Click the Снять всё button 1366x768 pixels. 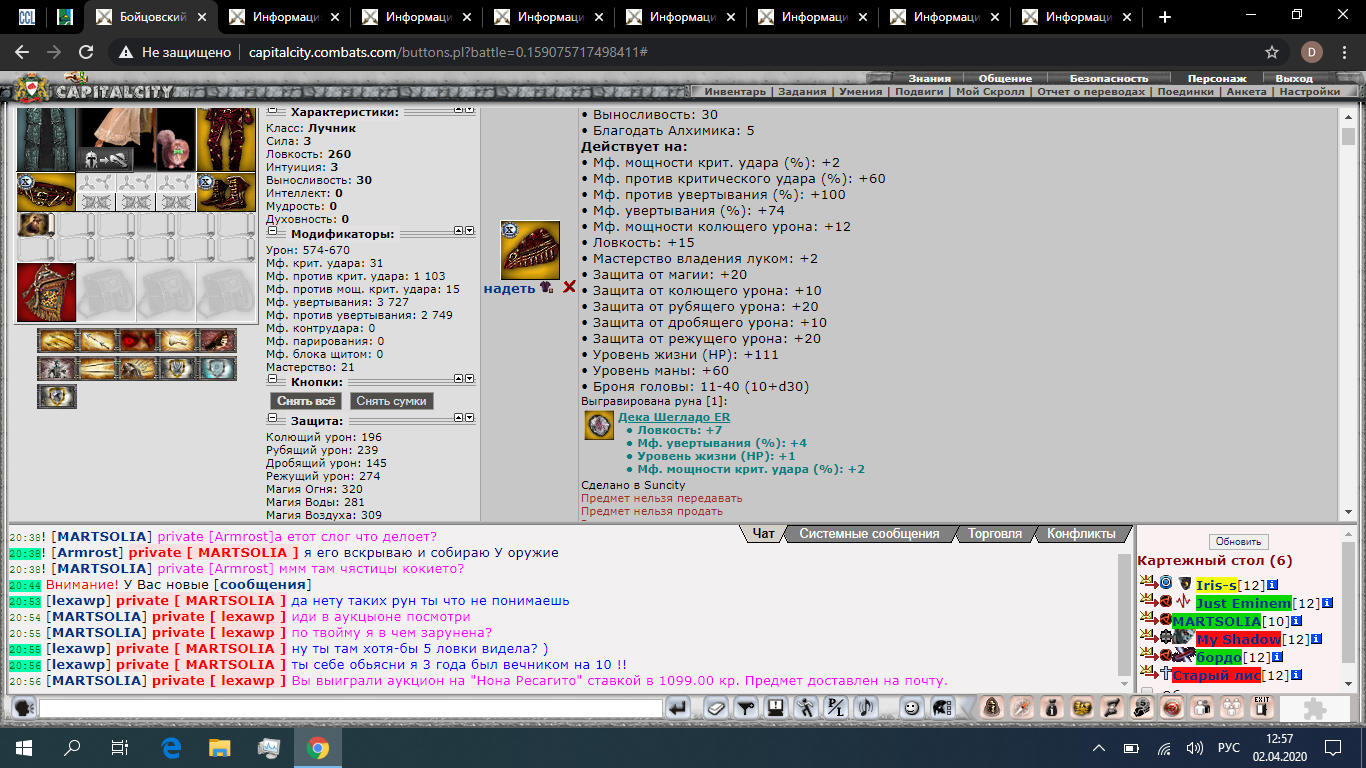306,401
